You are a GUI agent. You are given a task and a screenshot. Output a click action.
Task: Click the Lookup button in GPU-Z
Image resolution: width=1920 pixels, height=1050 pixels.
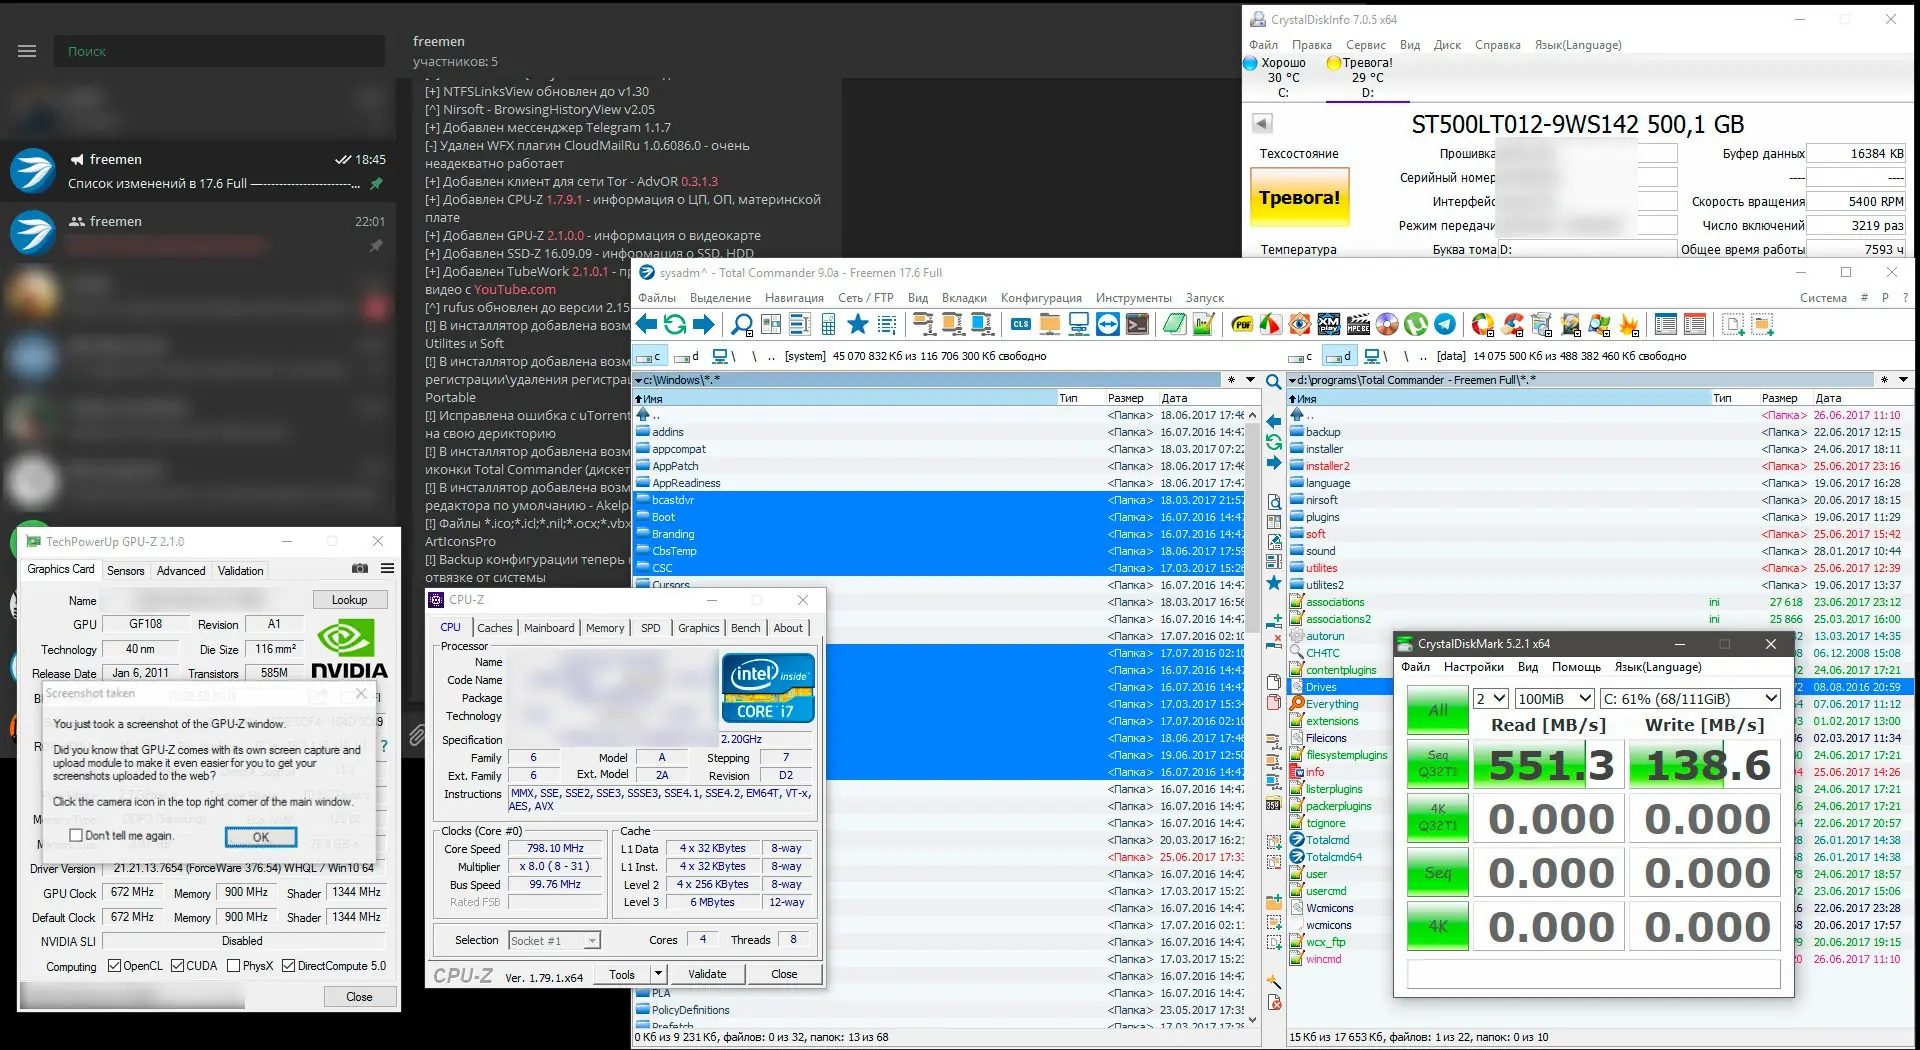[x=349, y=600]
